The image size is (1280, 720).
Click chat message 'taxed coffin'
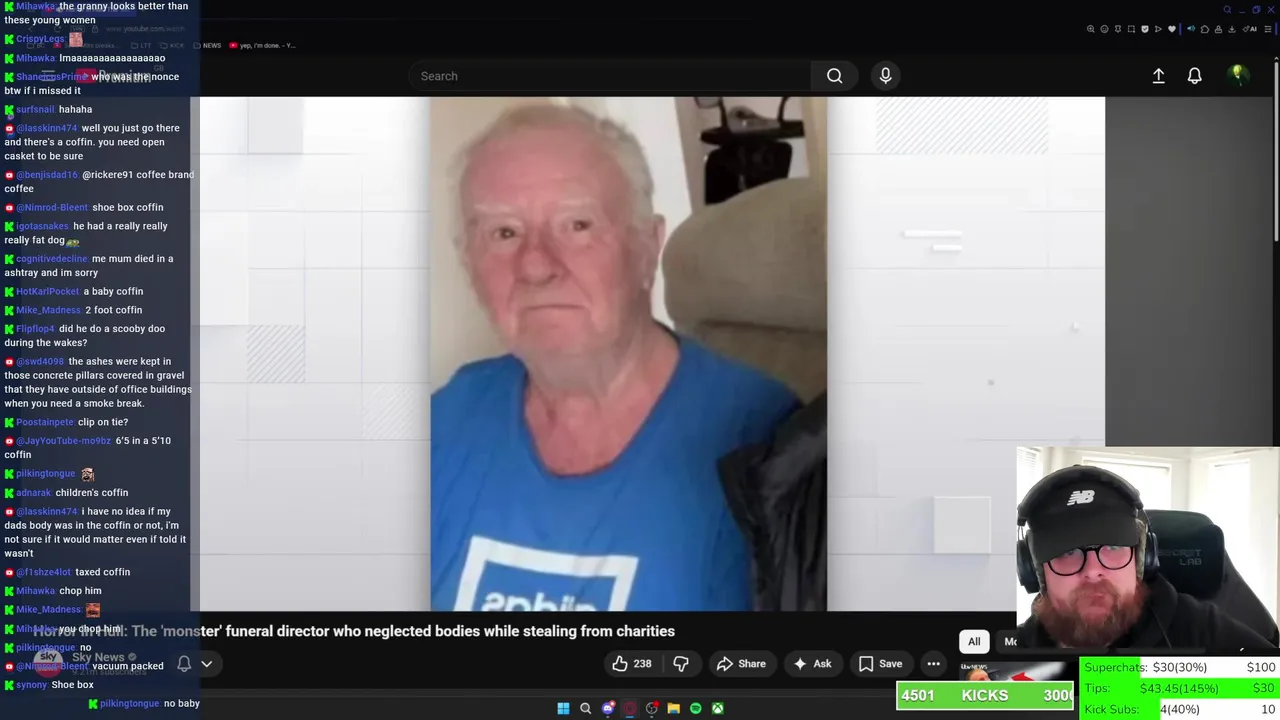click(x=103, y=572)
